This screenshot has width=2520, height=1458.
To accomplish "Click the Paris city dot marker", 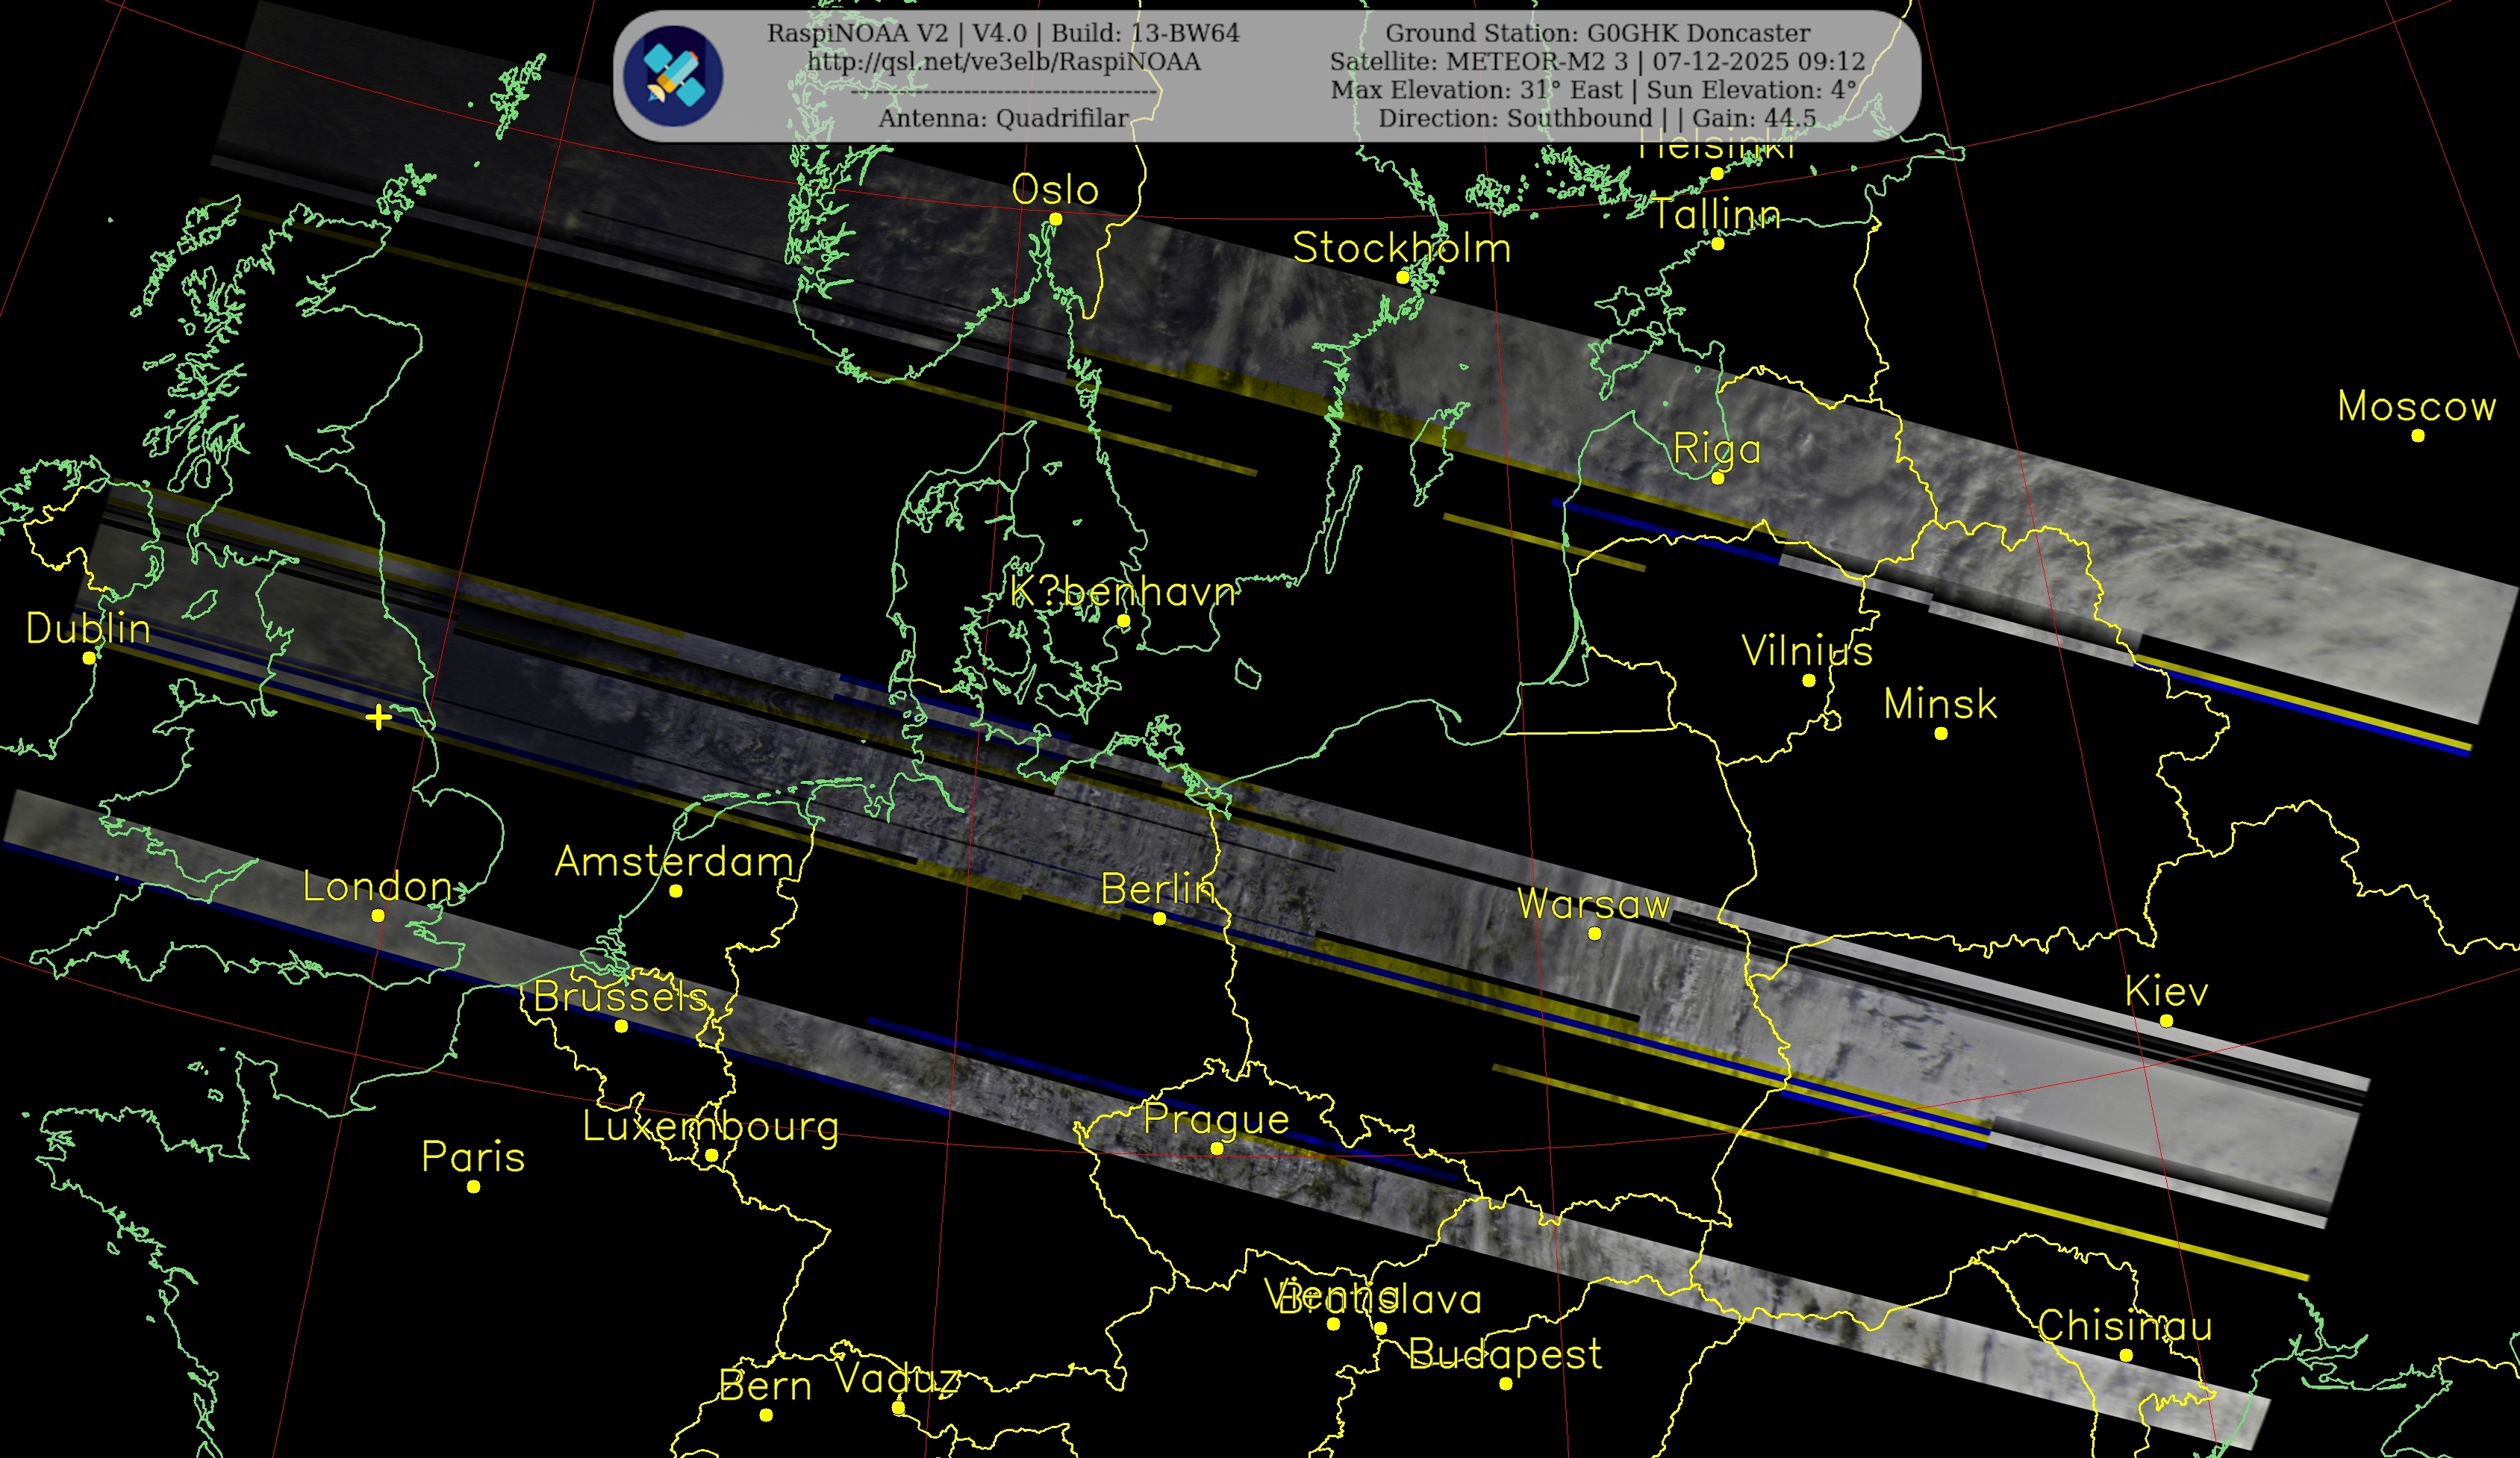I will (x=473, y=1187).
